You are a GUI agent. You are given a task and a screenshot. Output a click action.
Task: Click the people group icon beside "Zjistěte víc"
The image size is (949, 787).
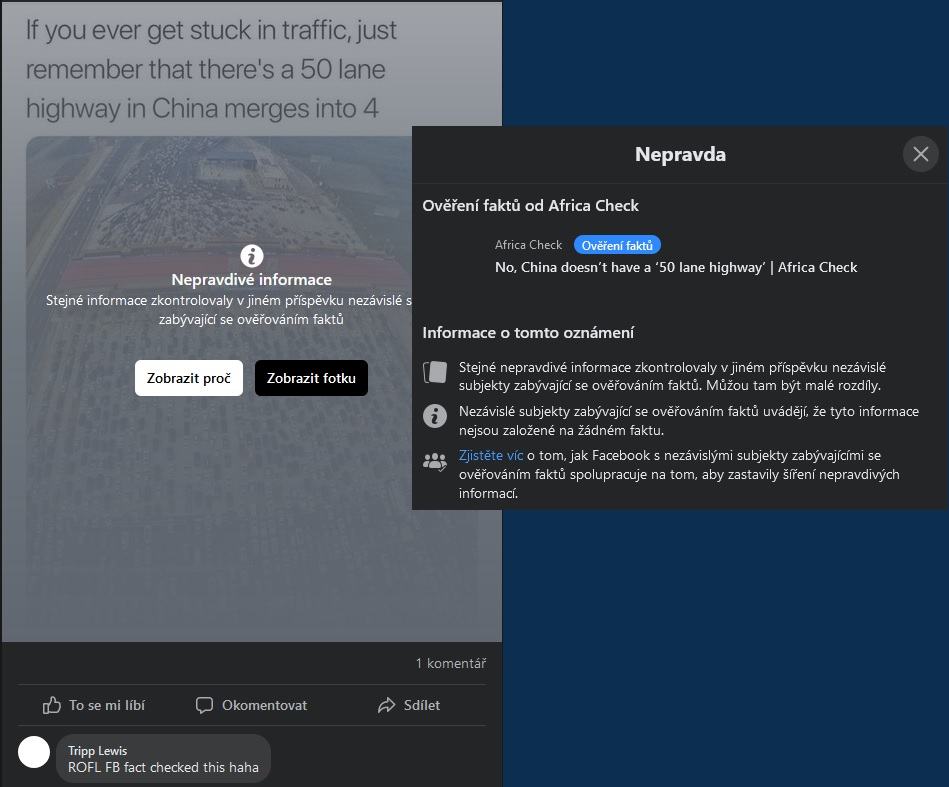pos(435,461)
